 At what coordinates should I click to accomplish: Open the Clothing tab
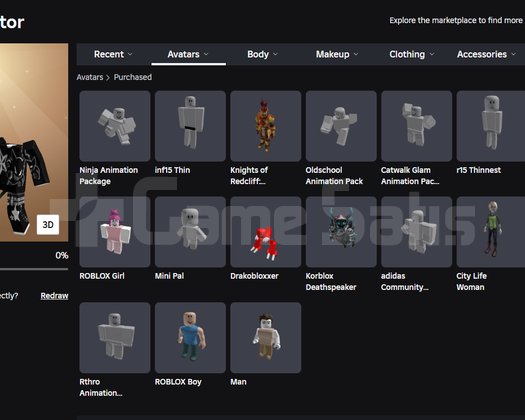[412, 54]
